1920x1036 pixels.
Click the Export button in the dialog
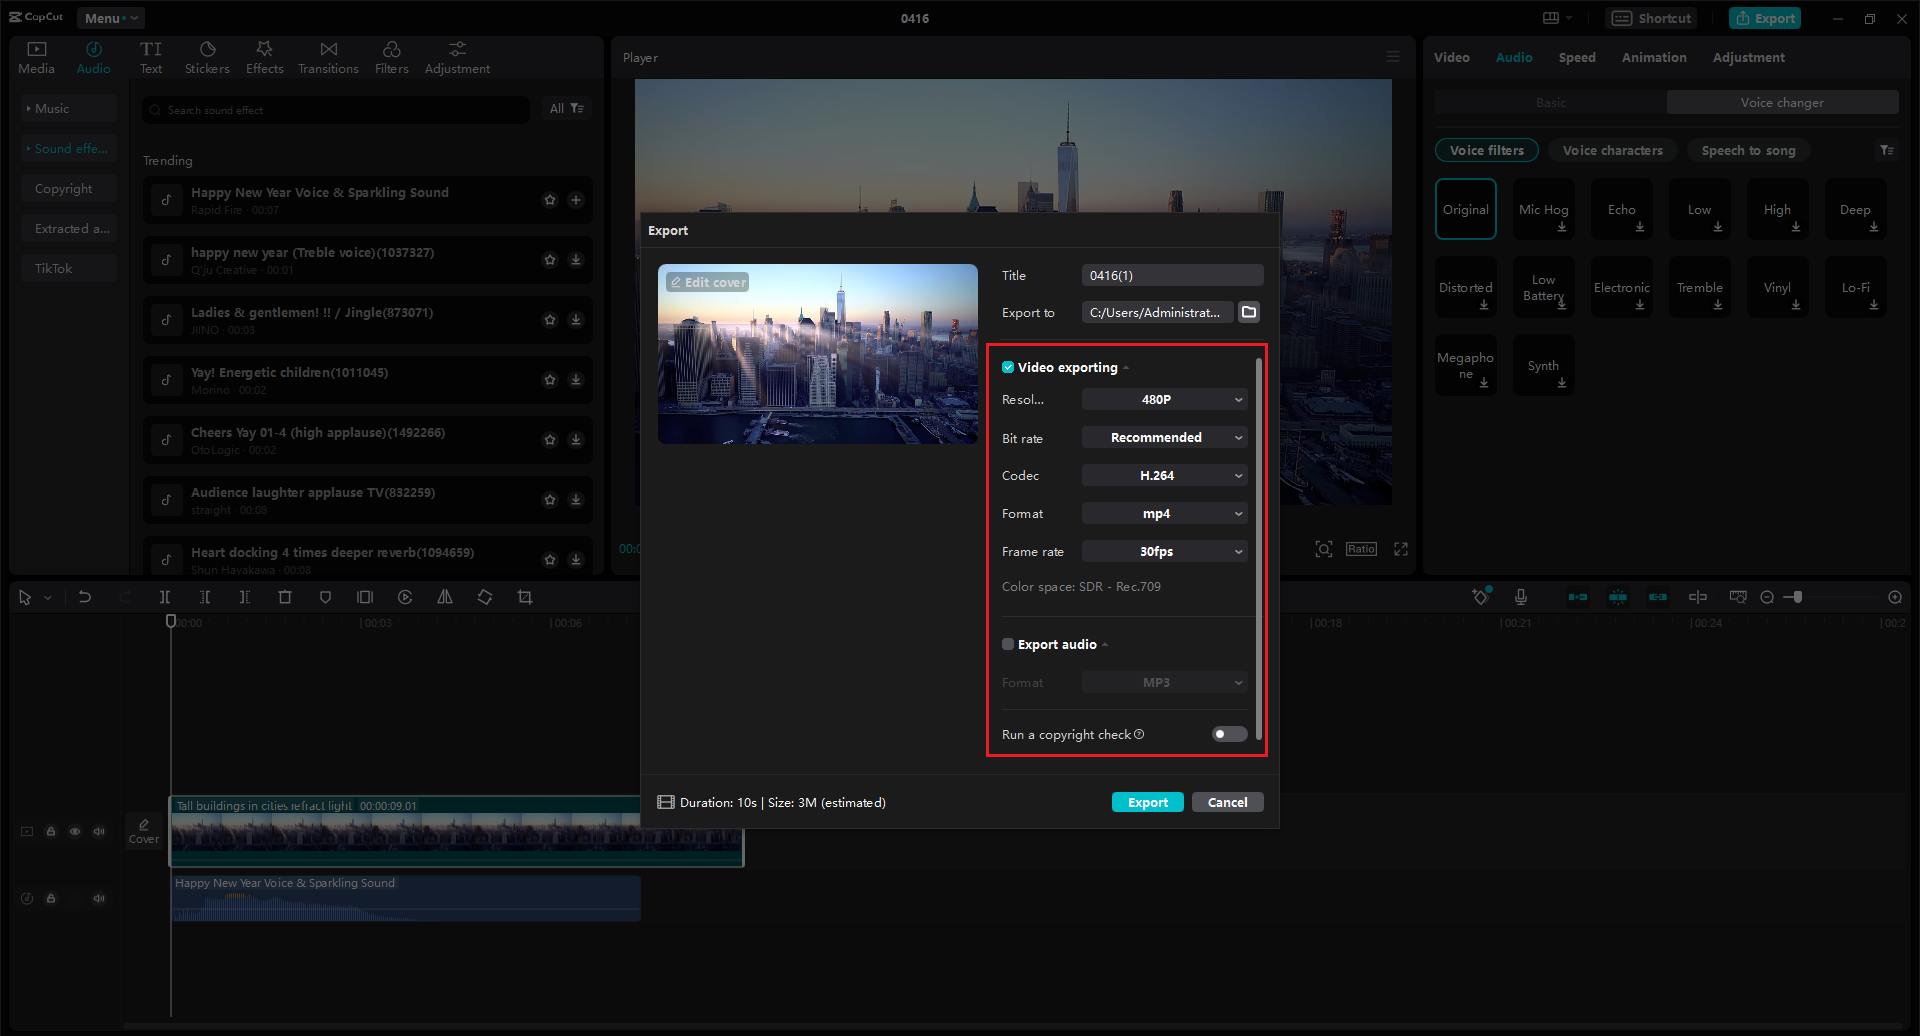point(1147,801)
